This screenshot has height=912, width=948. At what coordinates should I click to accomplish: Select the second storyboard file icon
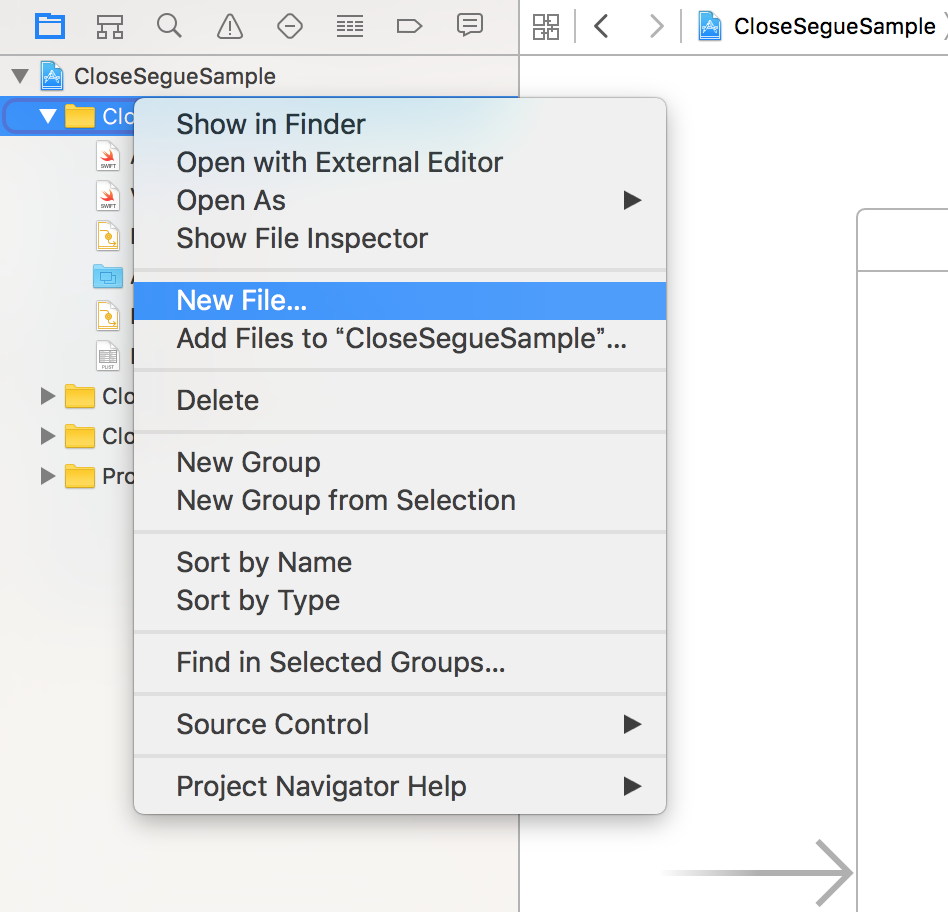108,316
